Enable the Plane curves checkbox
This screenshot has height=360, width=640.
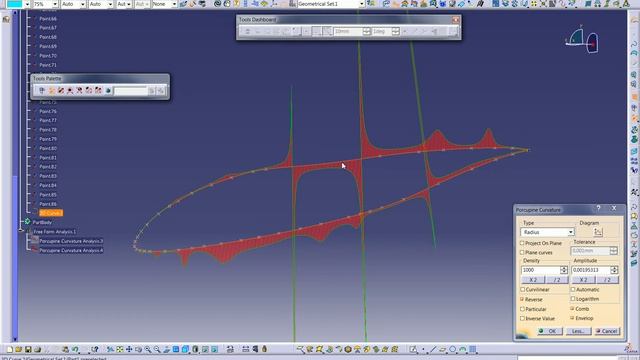[522, 253]
